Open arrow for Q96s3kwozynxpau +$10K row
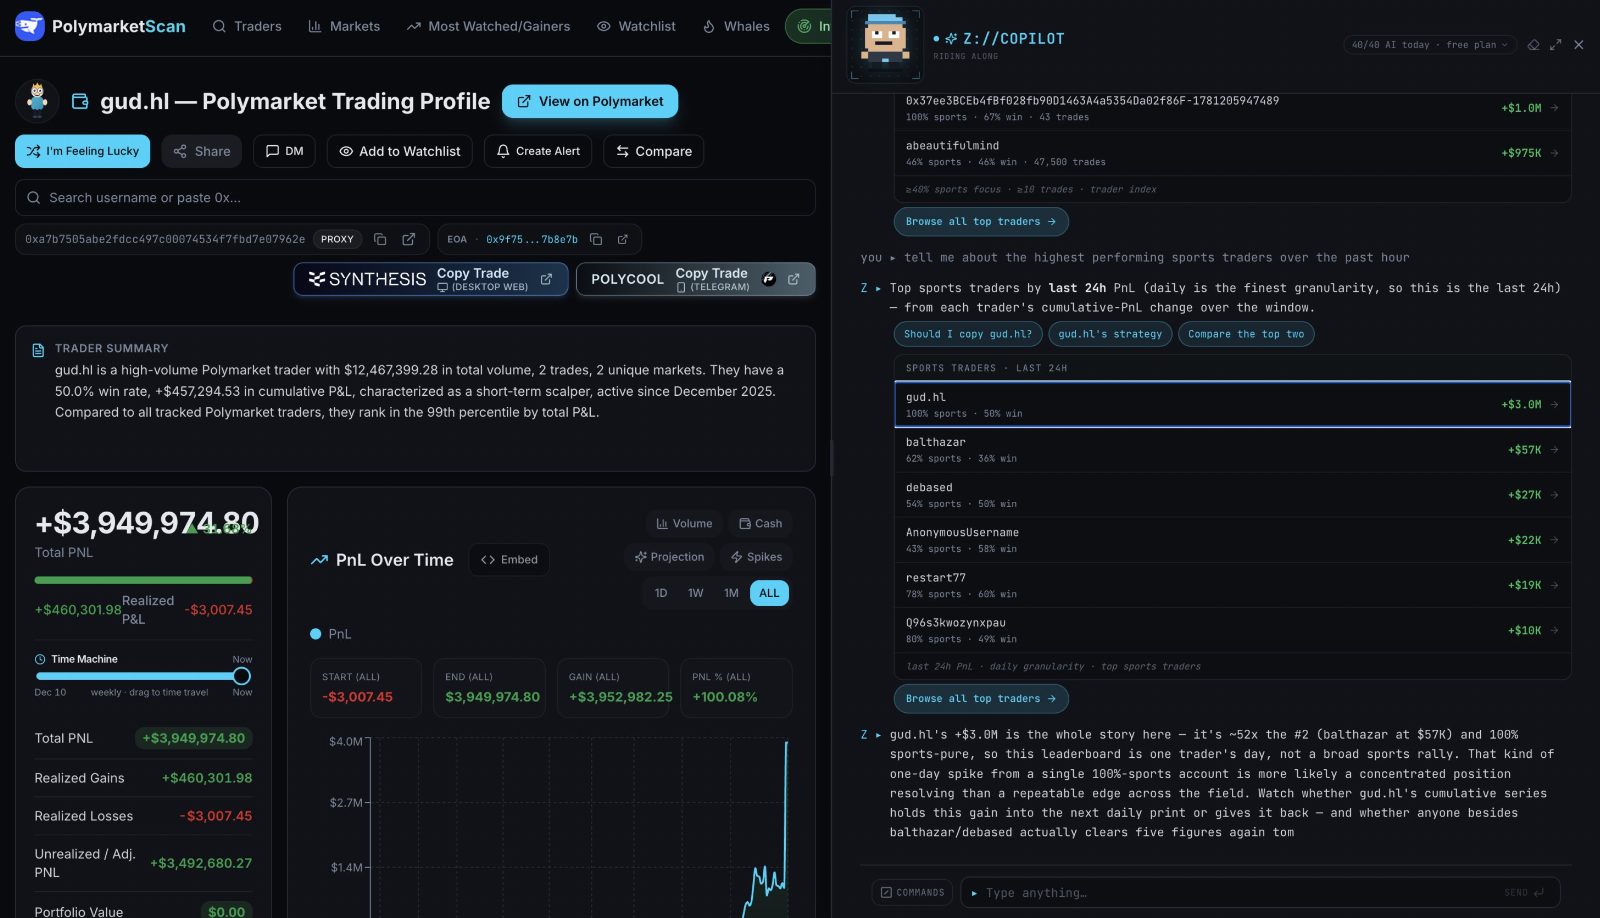 [x=1554, y=631]
